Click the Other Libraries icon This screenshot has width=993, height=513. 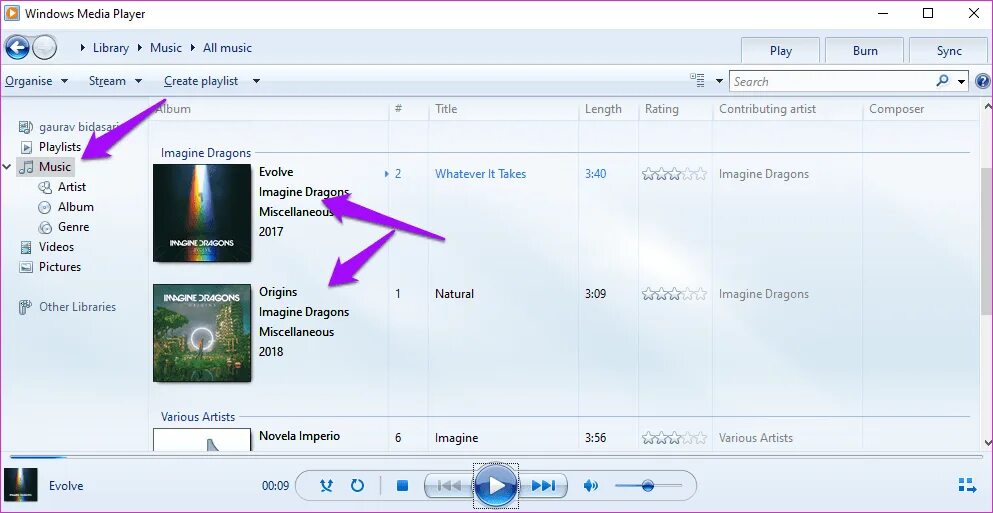point(25,307)
